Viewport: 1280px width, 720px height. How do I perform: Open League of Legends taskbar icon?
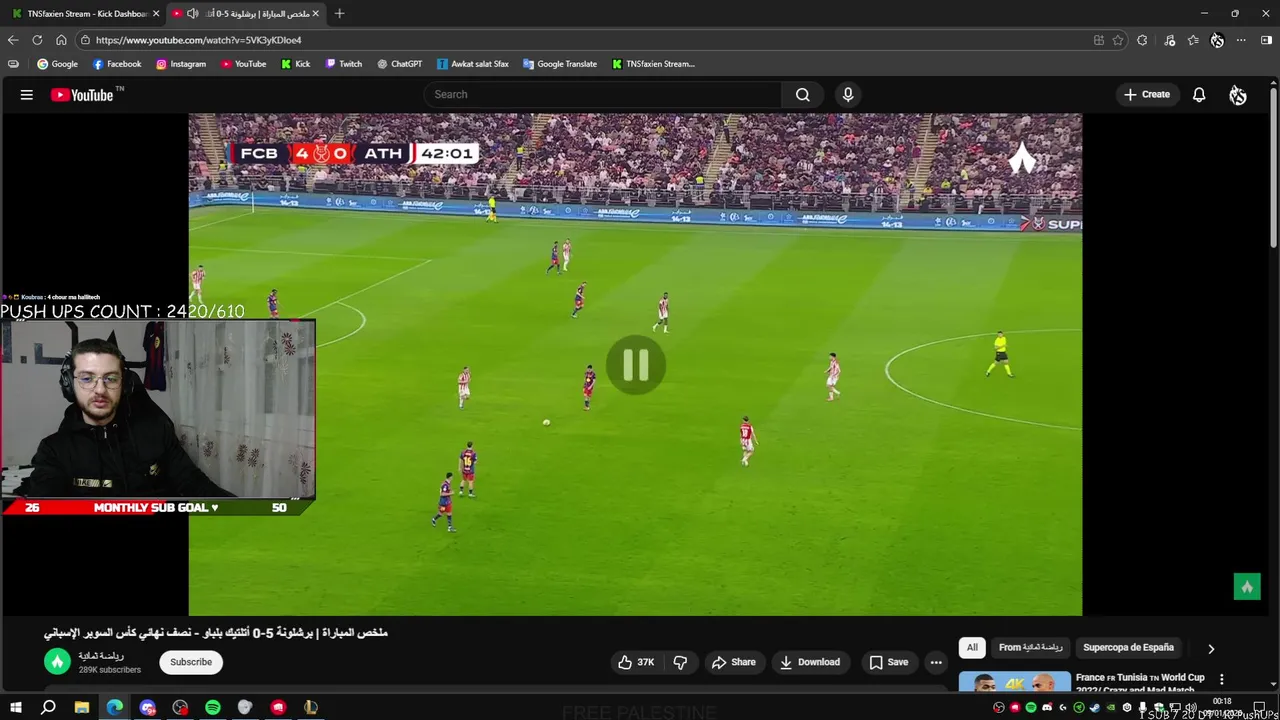click(311, 707)
